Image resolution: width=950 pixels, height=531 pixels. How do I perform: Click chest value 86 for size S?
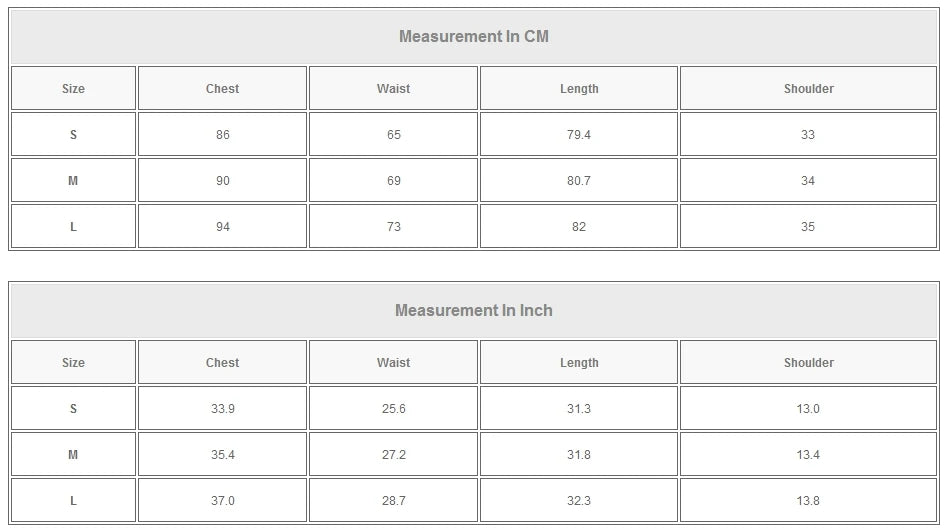coord(222,135)
